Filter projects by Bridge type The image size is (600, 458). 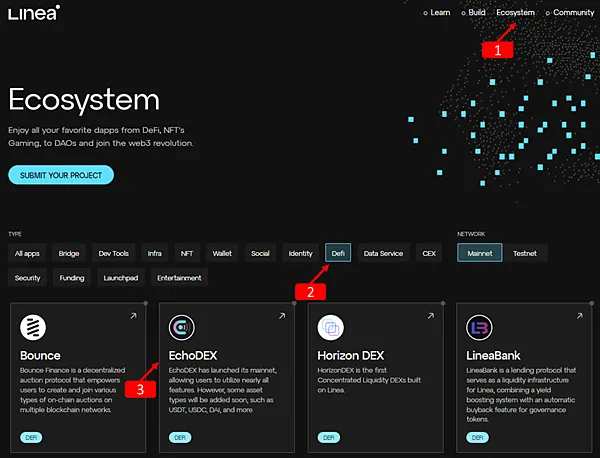pos(69,253)
